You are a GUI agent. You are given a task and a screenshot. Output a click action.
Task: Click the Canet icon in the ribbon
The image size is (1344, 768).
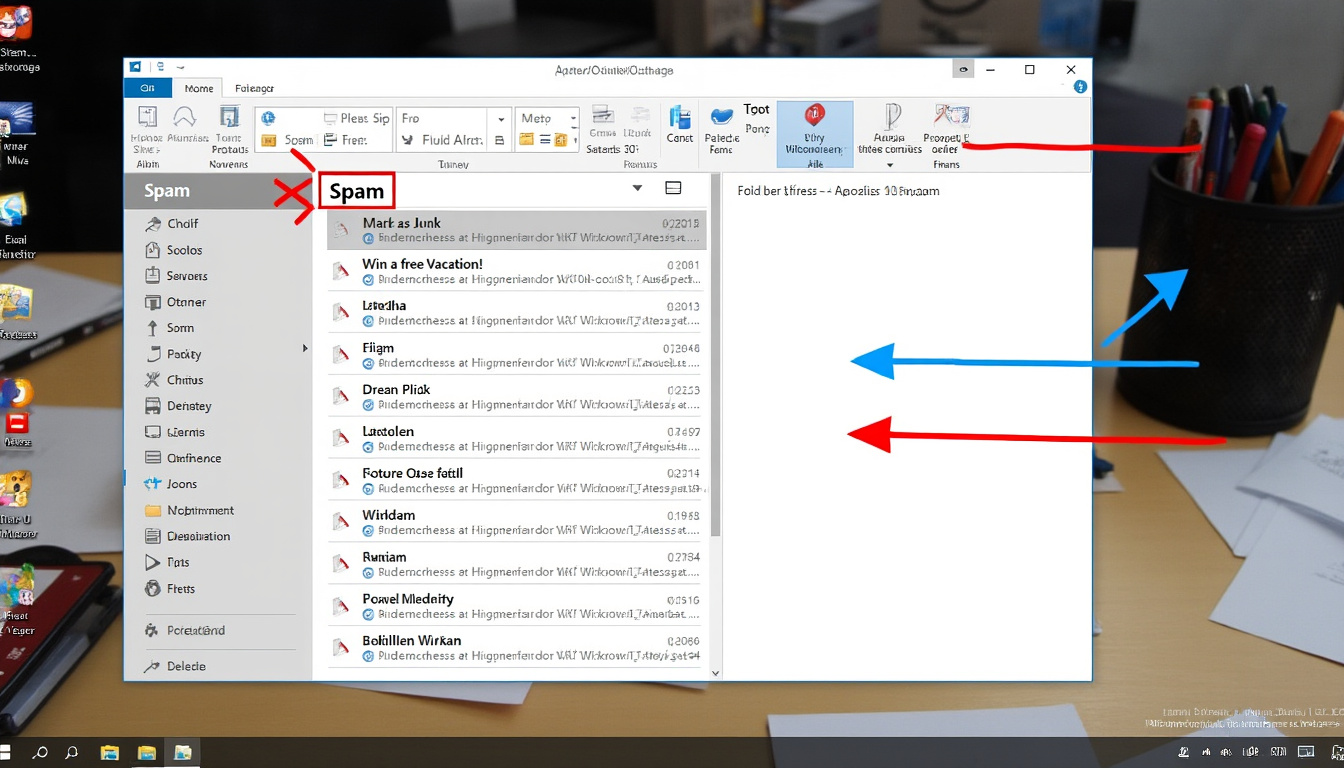[680, 122]
